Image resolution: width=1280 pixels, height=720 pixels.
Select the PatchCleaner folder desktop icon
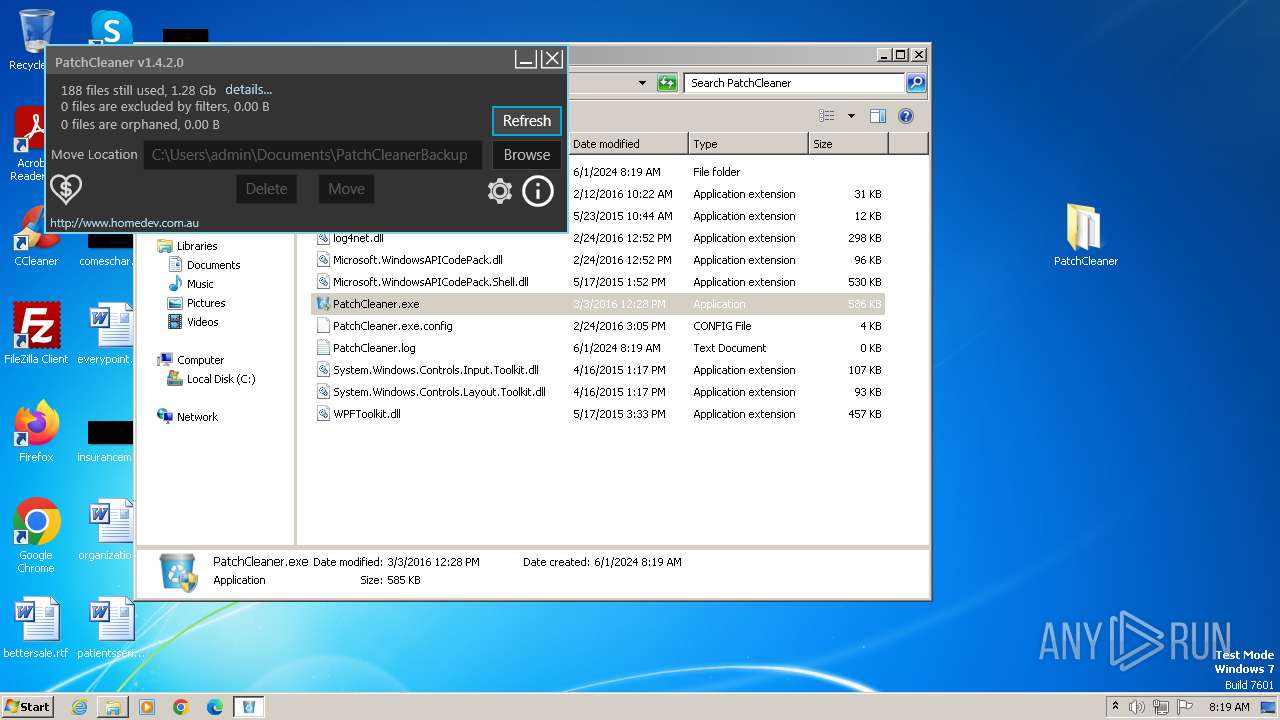click(1086, 236)
